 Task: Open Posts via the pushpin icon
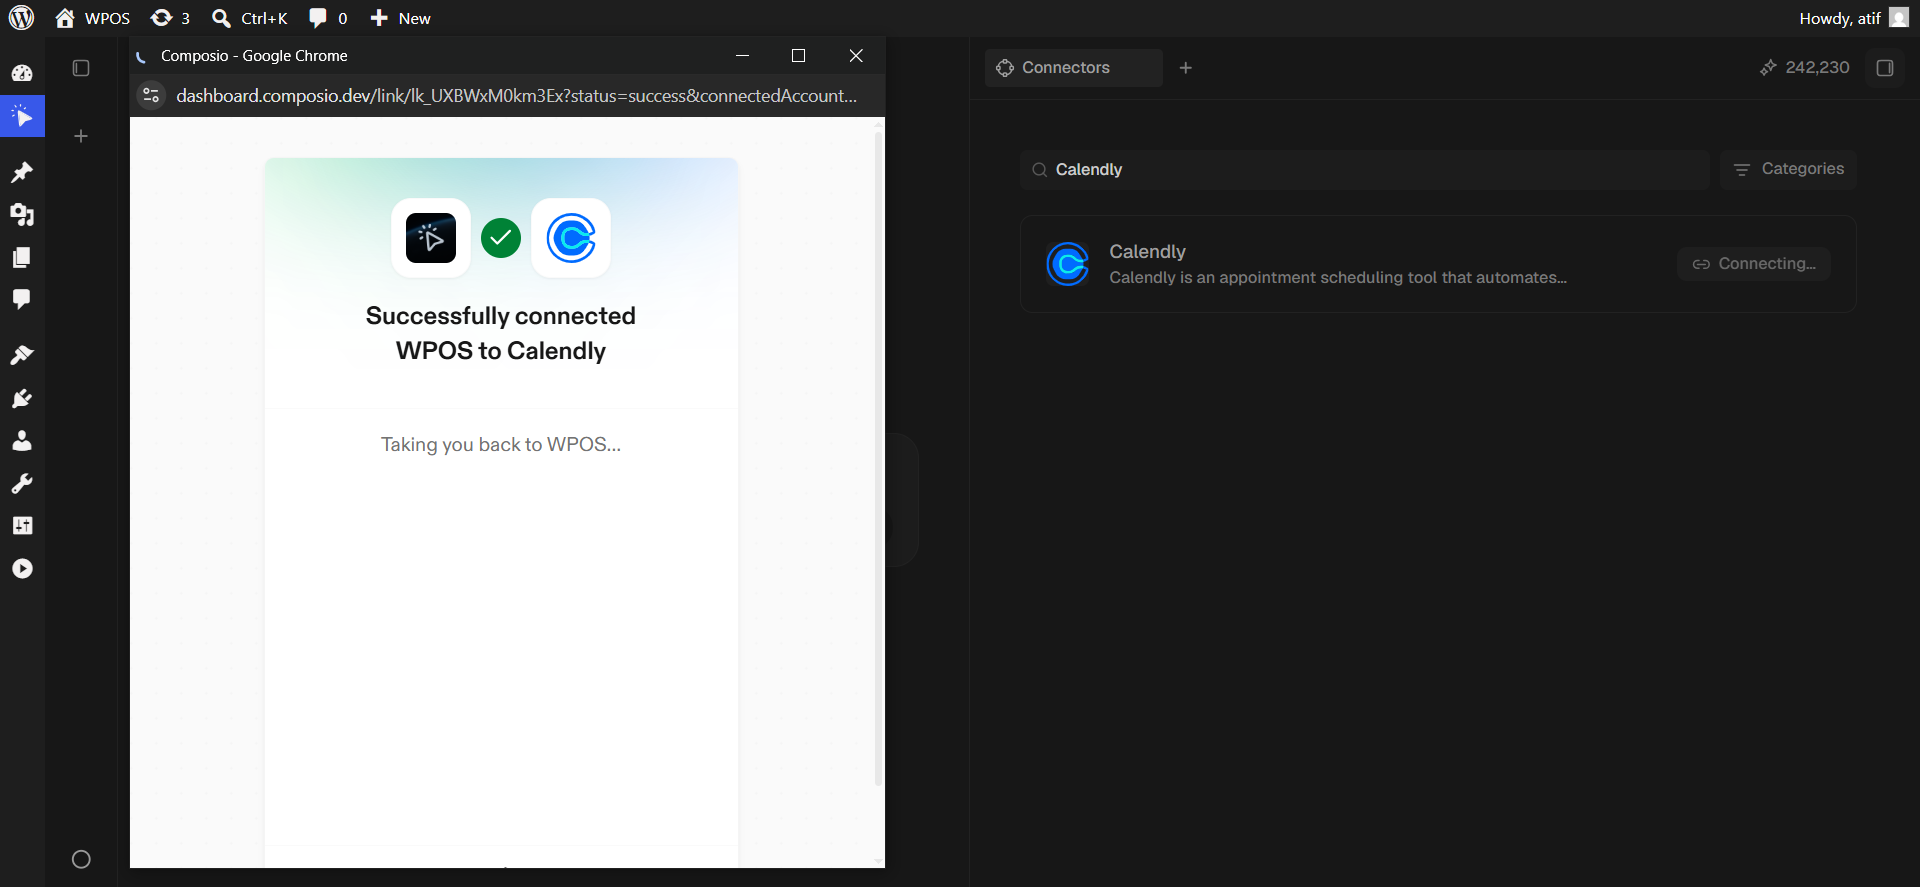coord(22,173)
